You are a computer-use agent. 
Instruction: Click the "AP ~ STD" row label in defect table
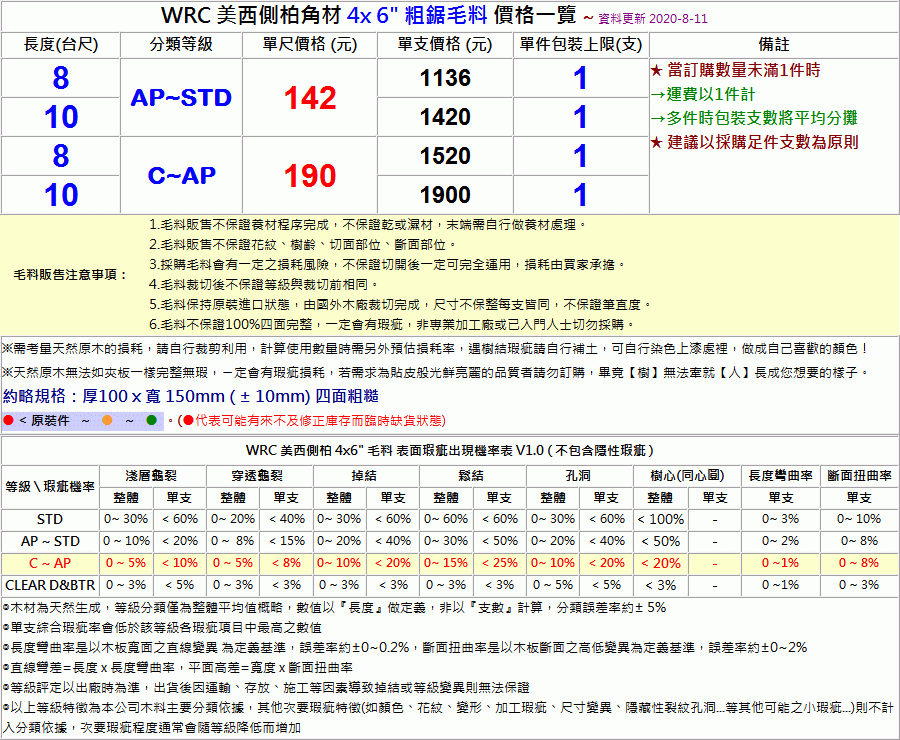click(x=50, y=541)
